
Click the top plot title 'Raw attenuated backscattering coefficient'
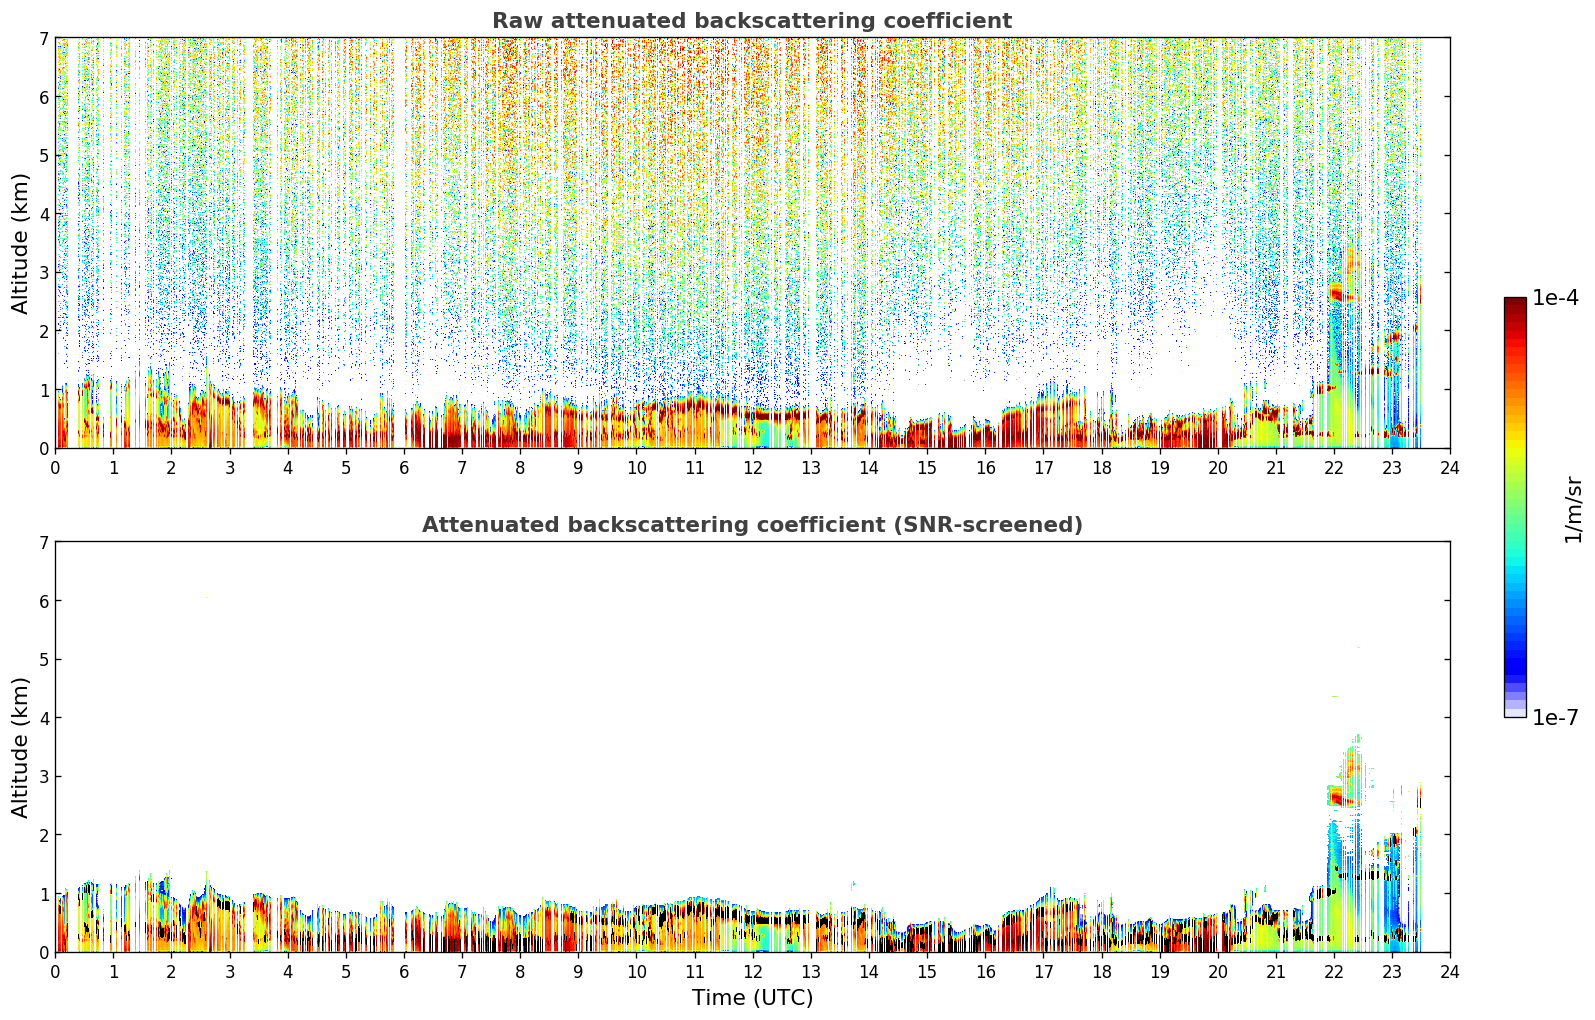click(x=752, y=21)
